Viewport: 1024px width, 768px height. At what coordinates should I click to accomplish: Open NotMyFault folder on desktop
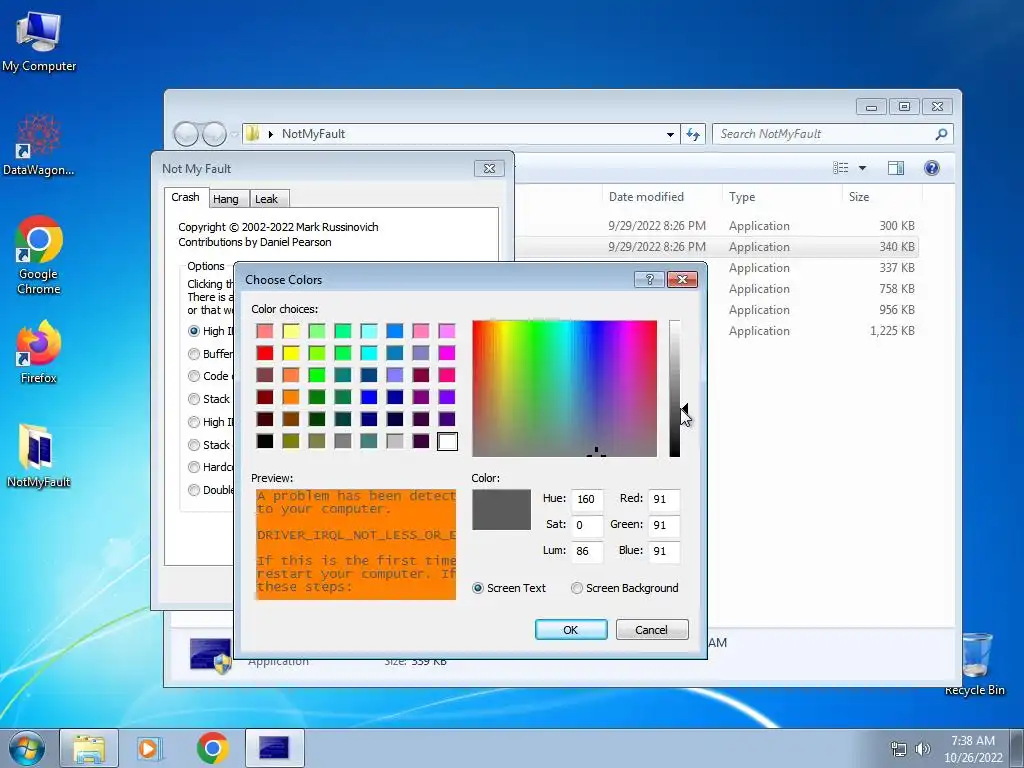39,456
